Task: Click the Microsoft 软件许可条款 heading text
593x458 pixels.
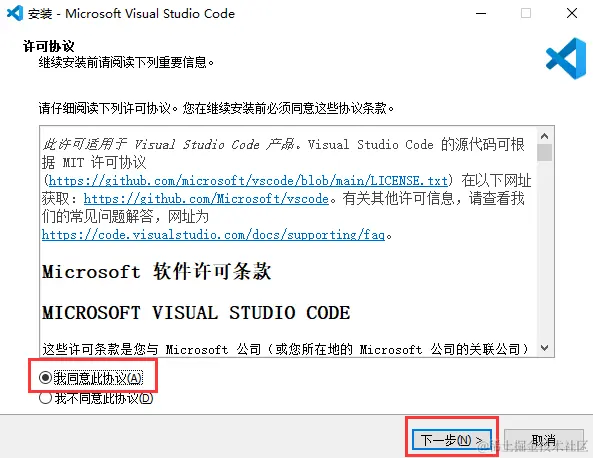Action: tap(156, 272)
